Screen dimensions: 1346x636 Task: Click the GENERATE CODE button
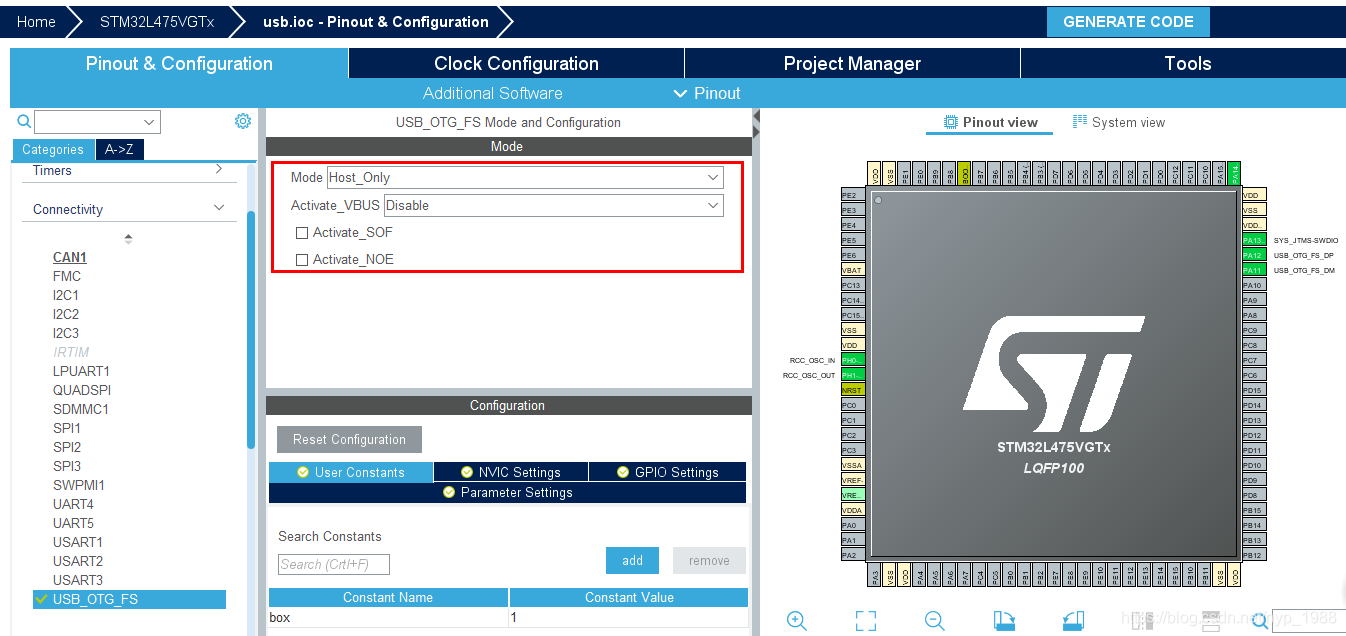1128,22
